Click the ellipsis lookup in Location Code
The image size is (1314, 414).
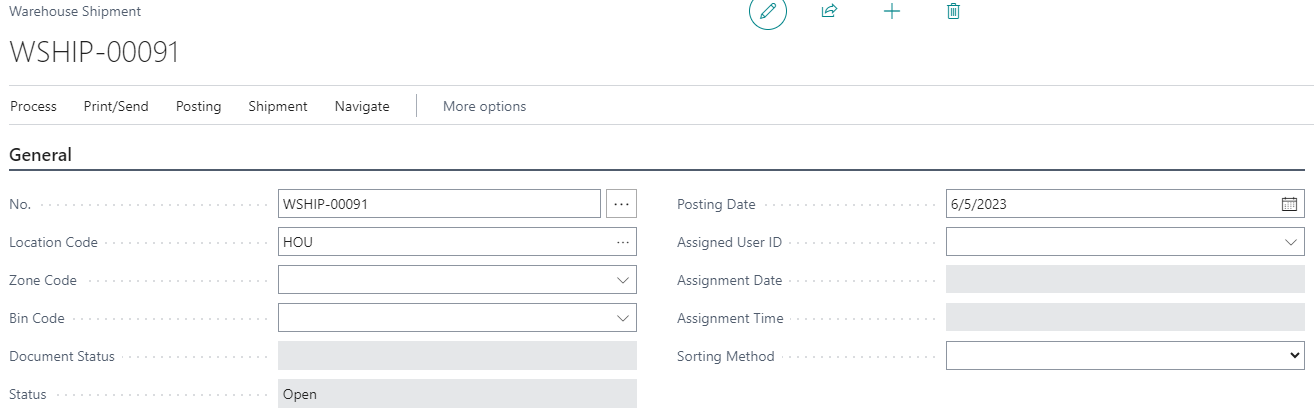point(623,242)
